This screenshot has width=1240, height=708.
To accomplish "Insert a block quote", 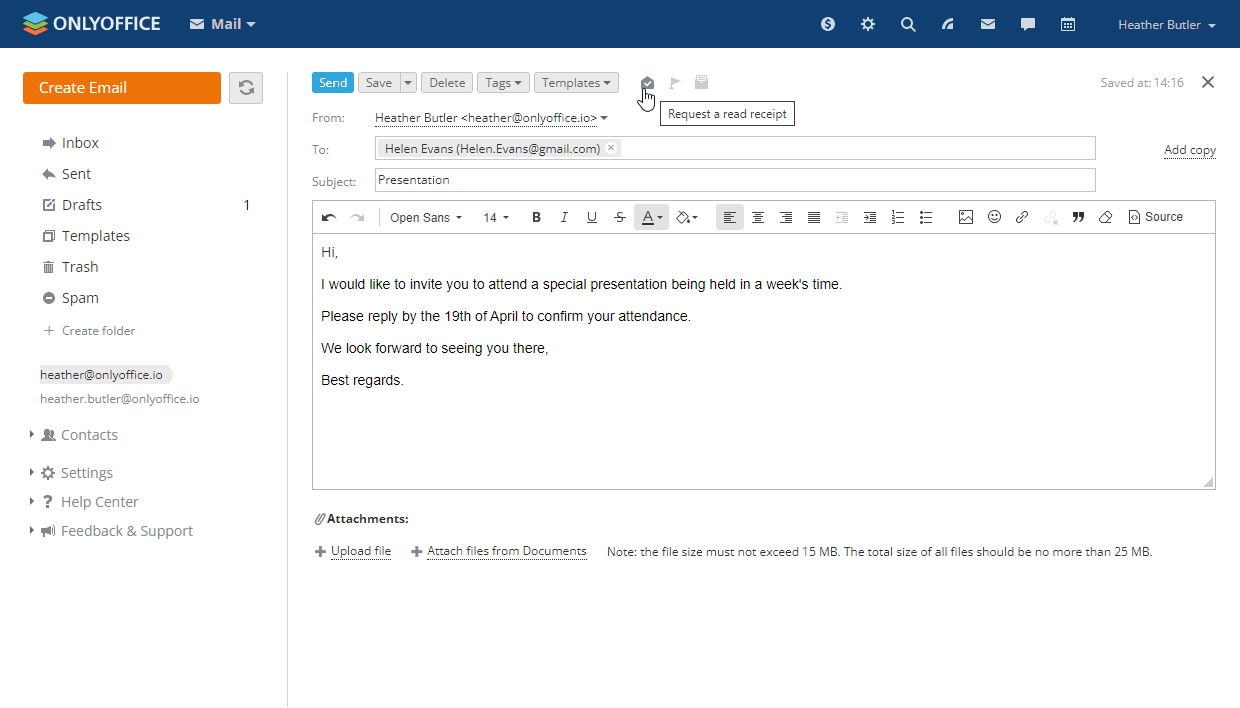I will pyautogui.click(x=1078, y=217).
